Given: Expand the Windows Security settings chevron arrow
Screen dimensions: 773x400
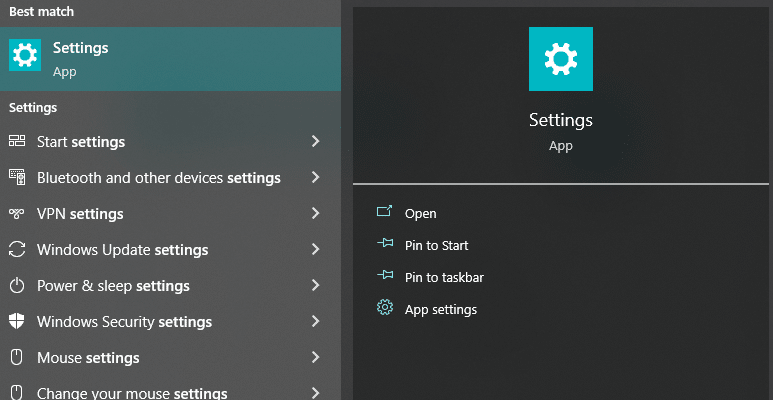Looking at the screenshot, I should pyautogui.click(x=316, y=322).
